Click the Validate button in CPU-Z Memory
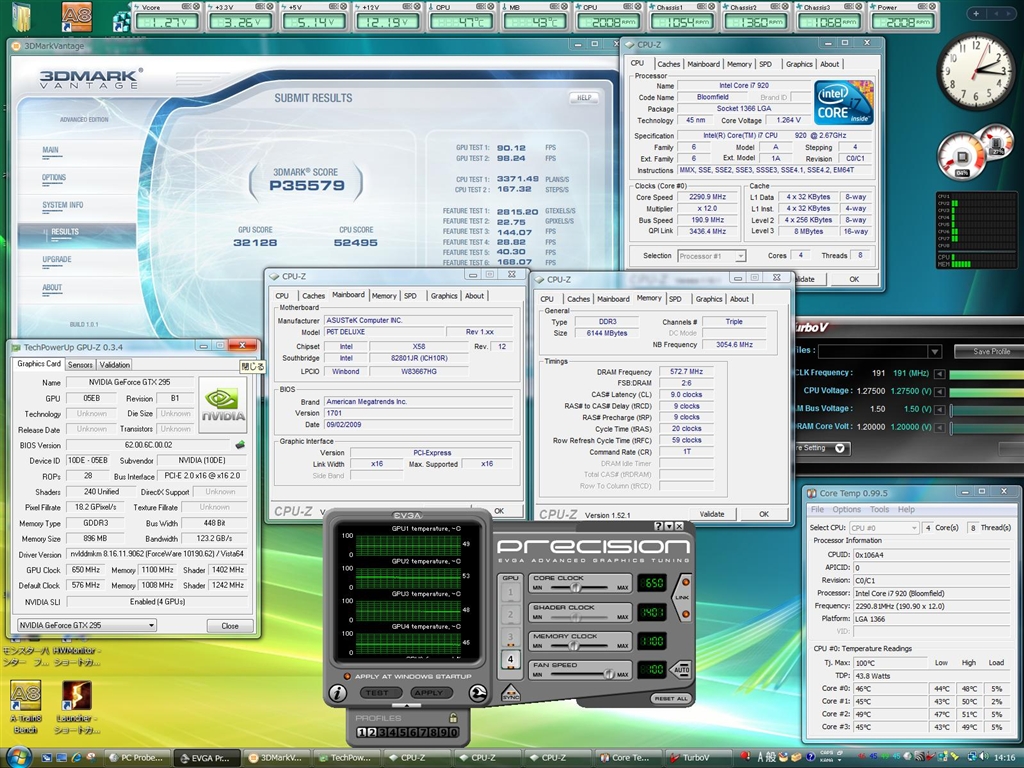Screen dimensions: 1024x768 pos(711,514)
